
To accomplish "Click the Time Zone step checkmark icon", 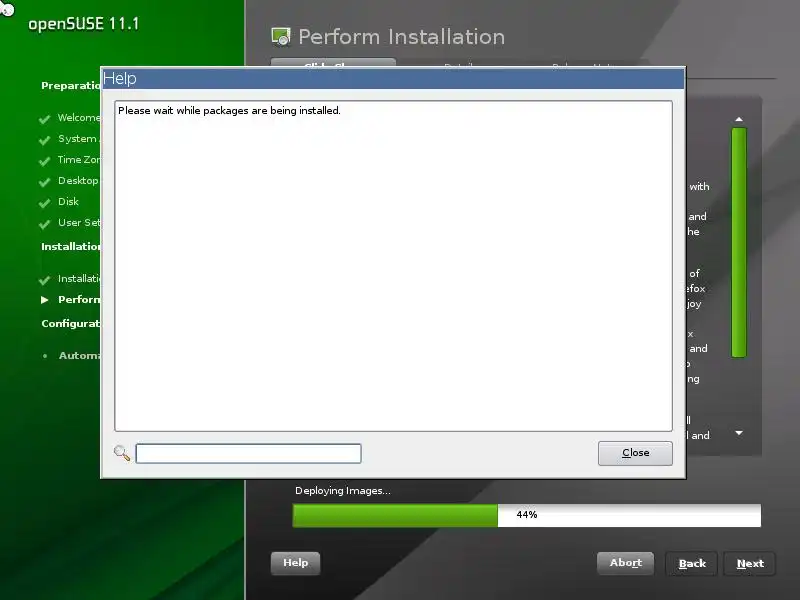I will [x=44, y=161].
